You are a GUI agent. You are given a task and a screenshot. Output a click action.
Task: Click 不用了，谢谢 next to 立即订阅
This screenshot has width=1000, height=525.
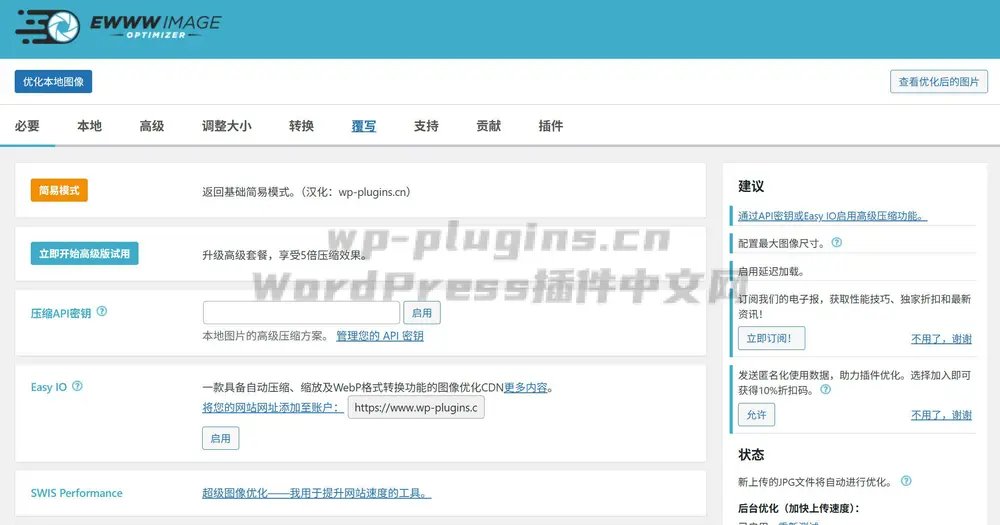[x=941, y=339]
